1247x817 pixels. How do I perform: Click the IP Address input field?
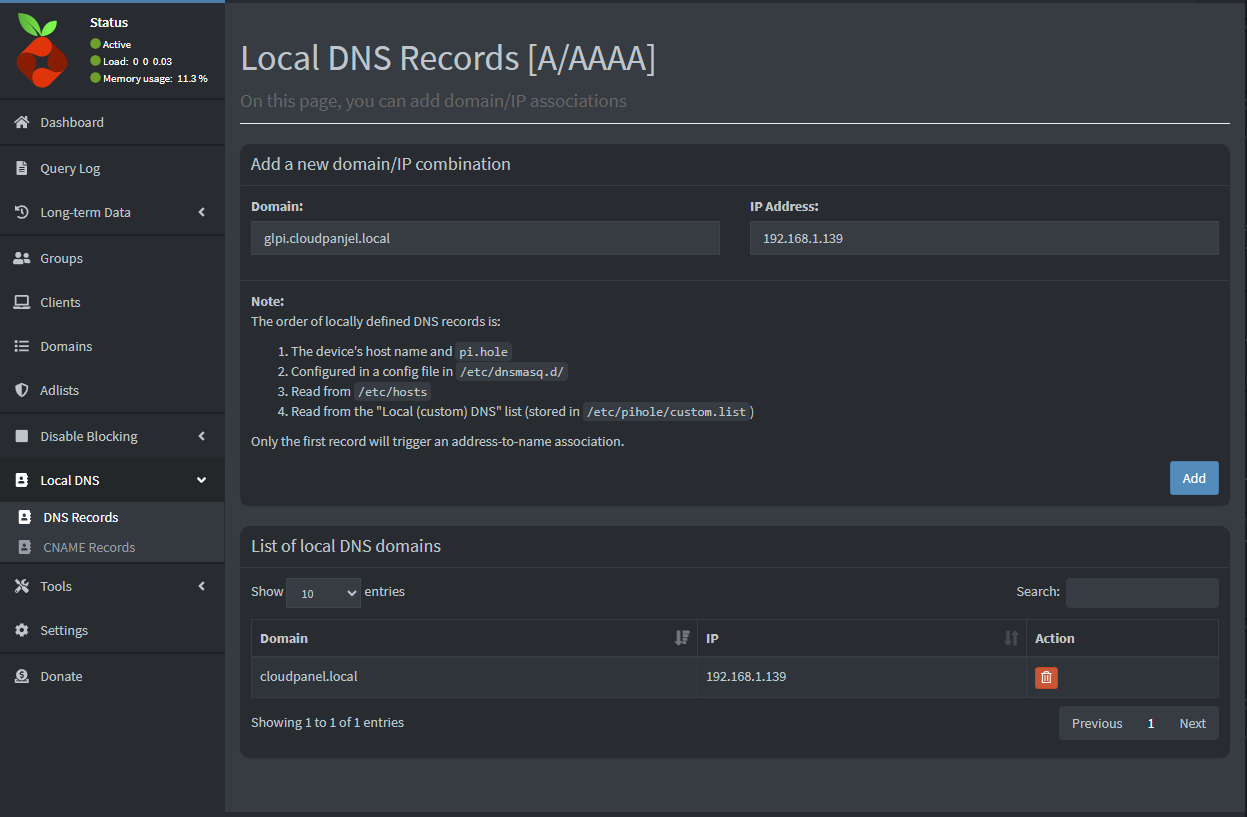[x=983, y=238]
